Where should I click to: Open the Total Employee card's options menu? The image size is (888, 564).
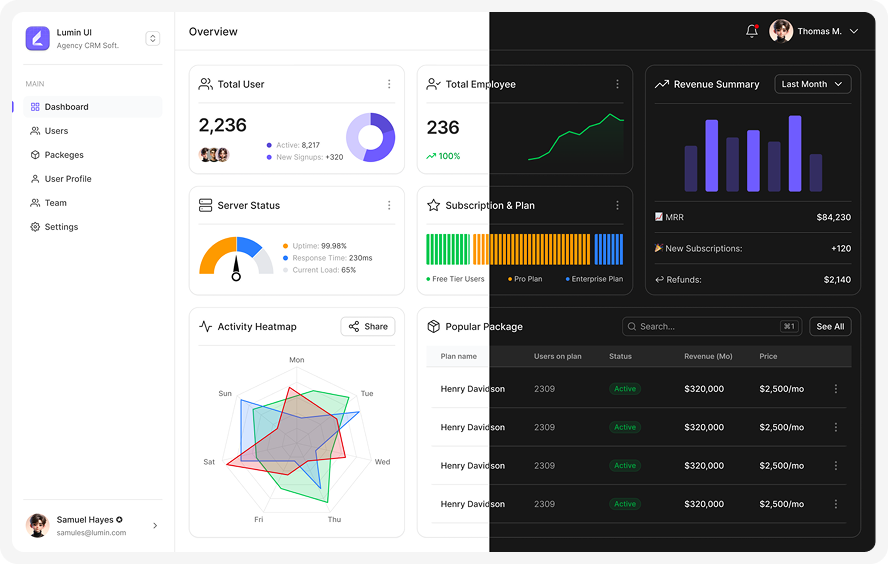tap(617, 85)
